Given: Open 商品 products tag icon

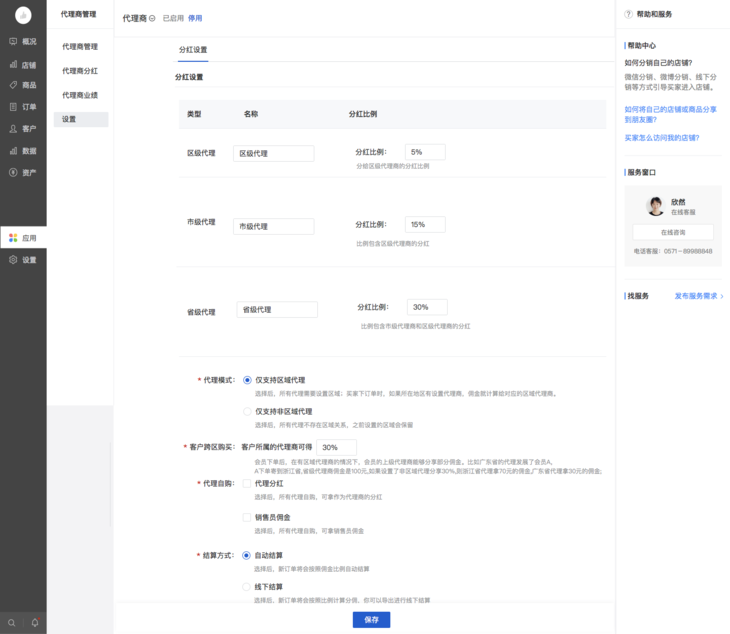Looking at the screenshot, I should 13,85.
